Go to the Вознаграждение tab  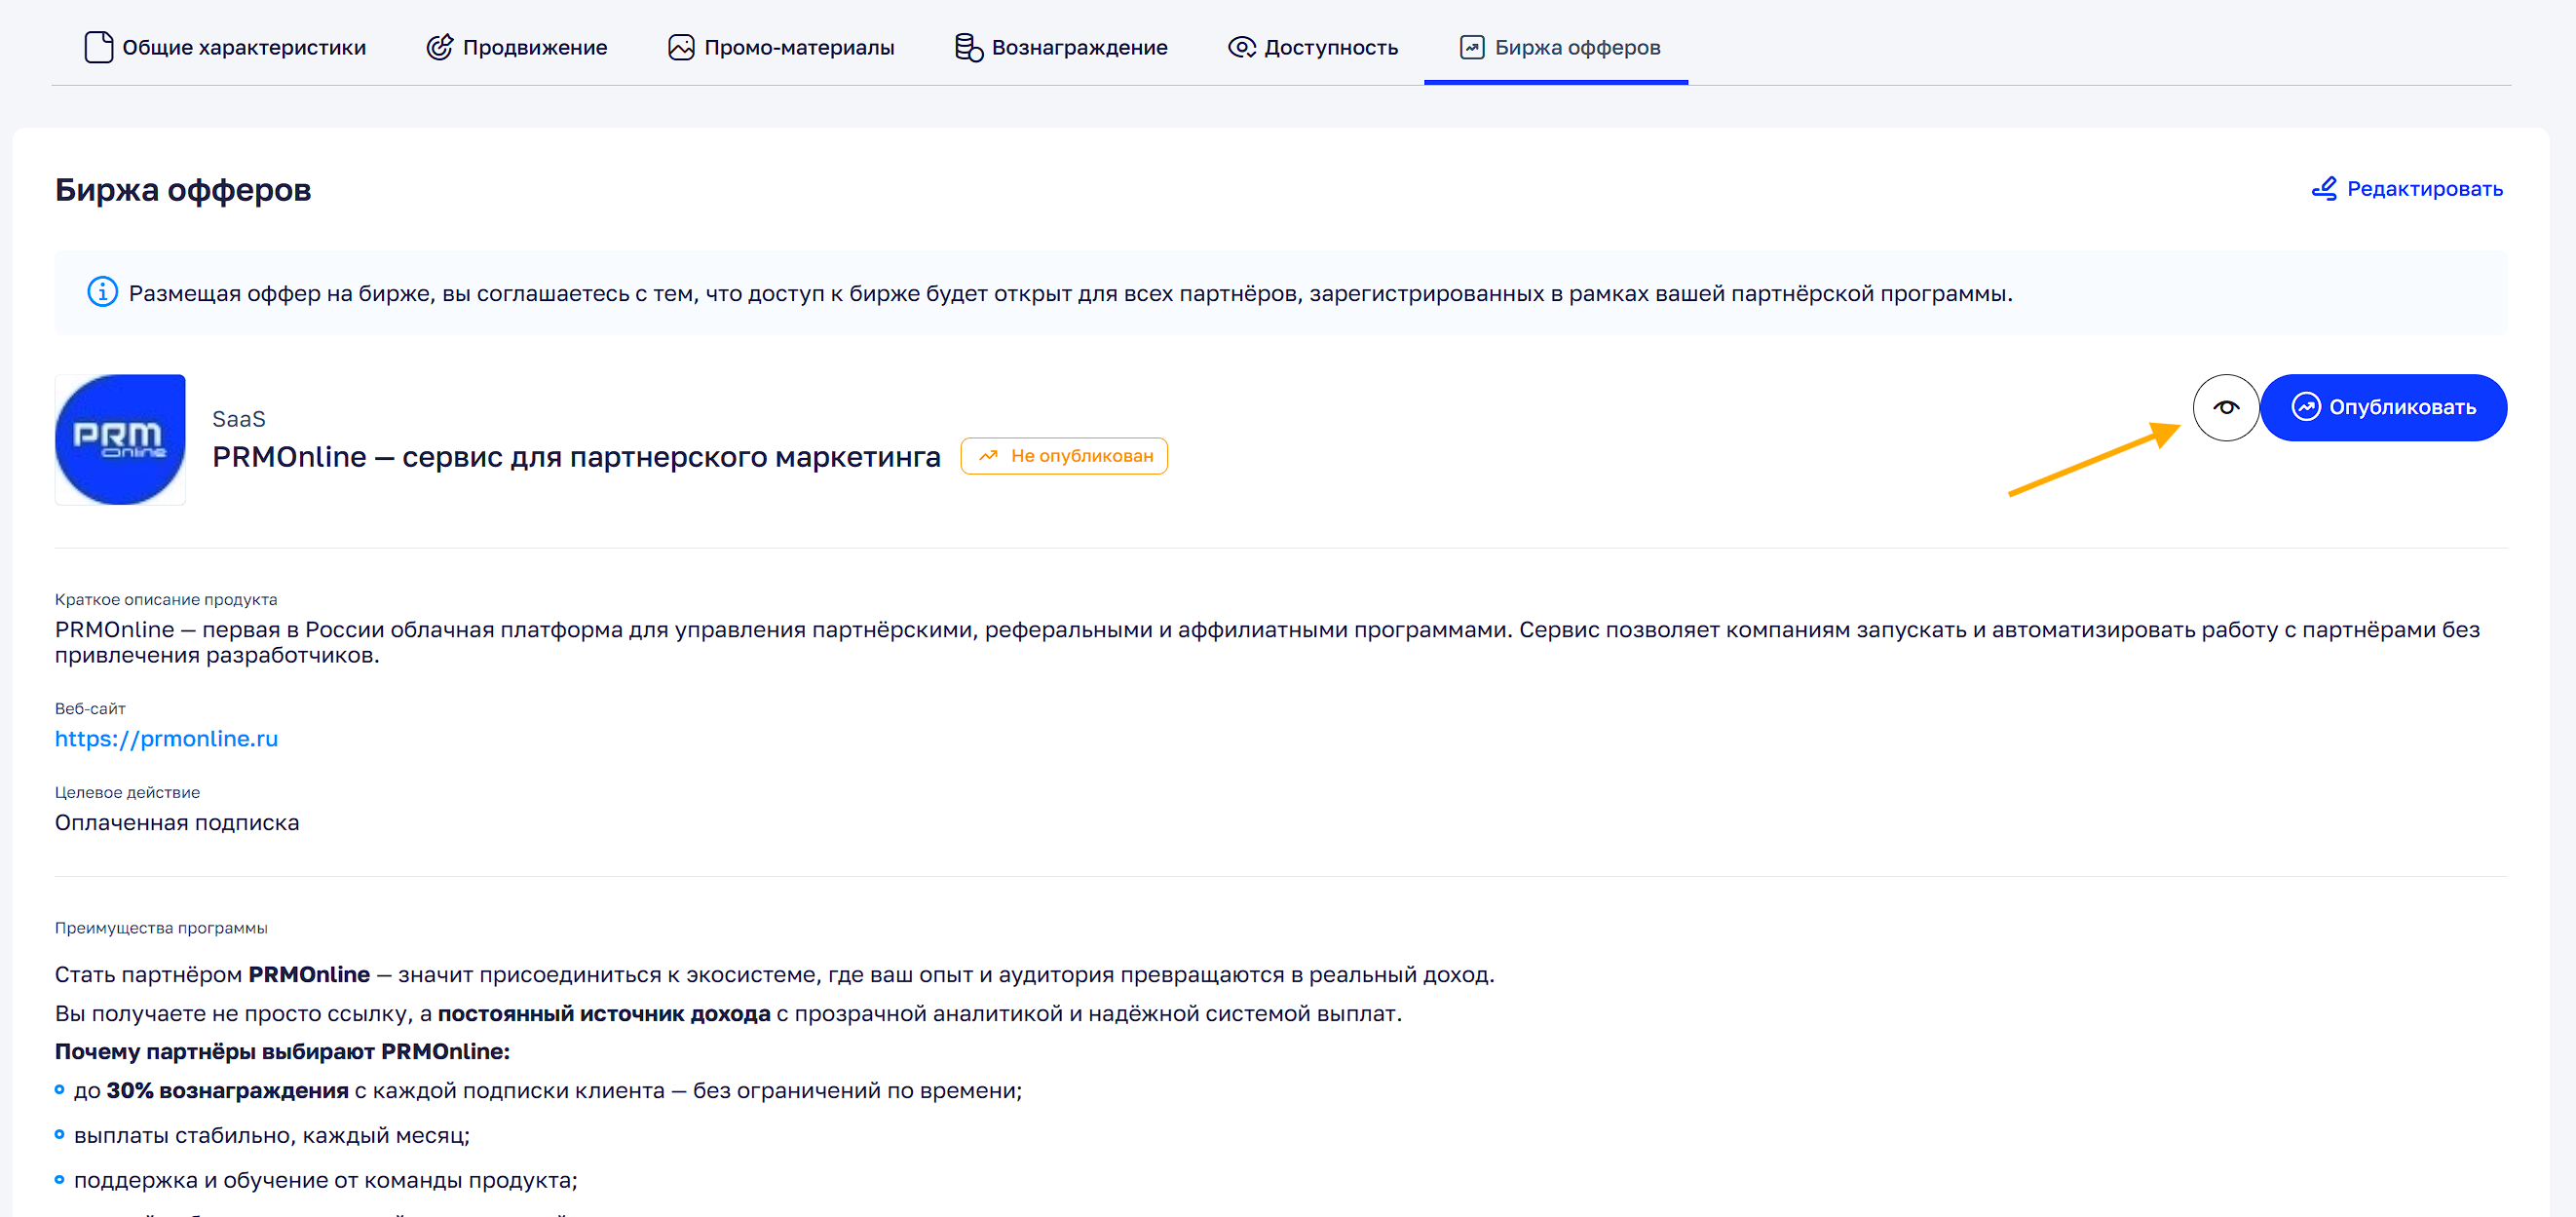[1079, 47]
